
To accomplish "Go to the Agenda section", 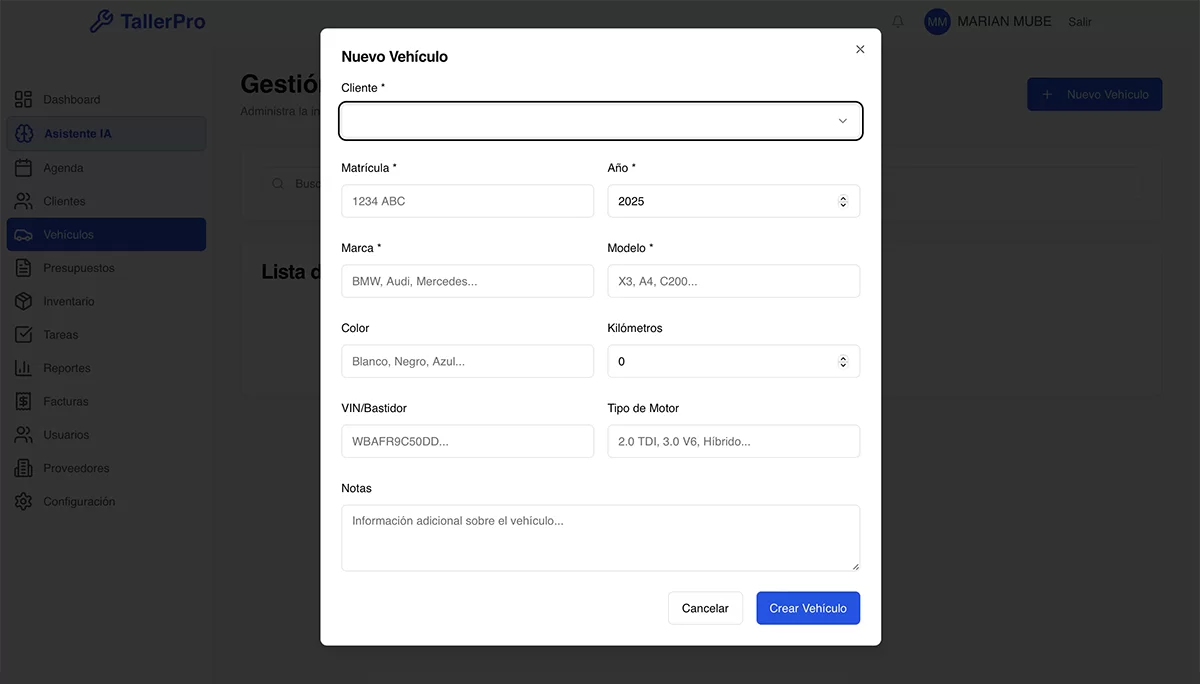I will point(106,168).
